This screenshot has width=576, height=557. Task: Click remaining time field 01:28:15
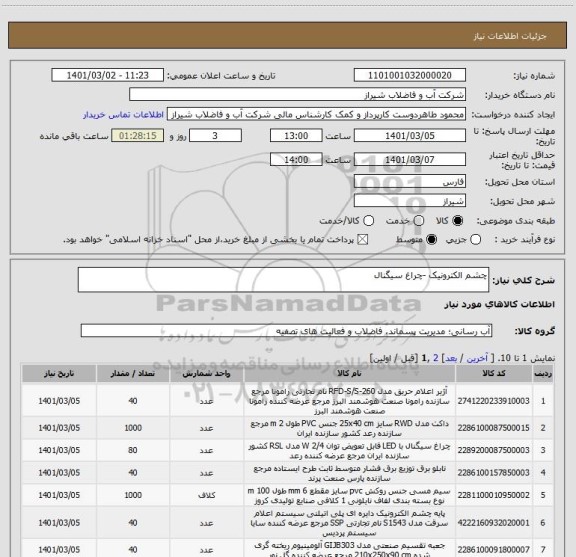138,136
